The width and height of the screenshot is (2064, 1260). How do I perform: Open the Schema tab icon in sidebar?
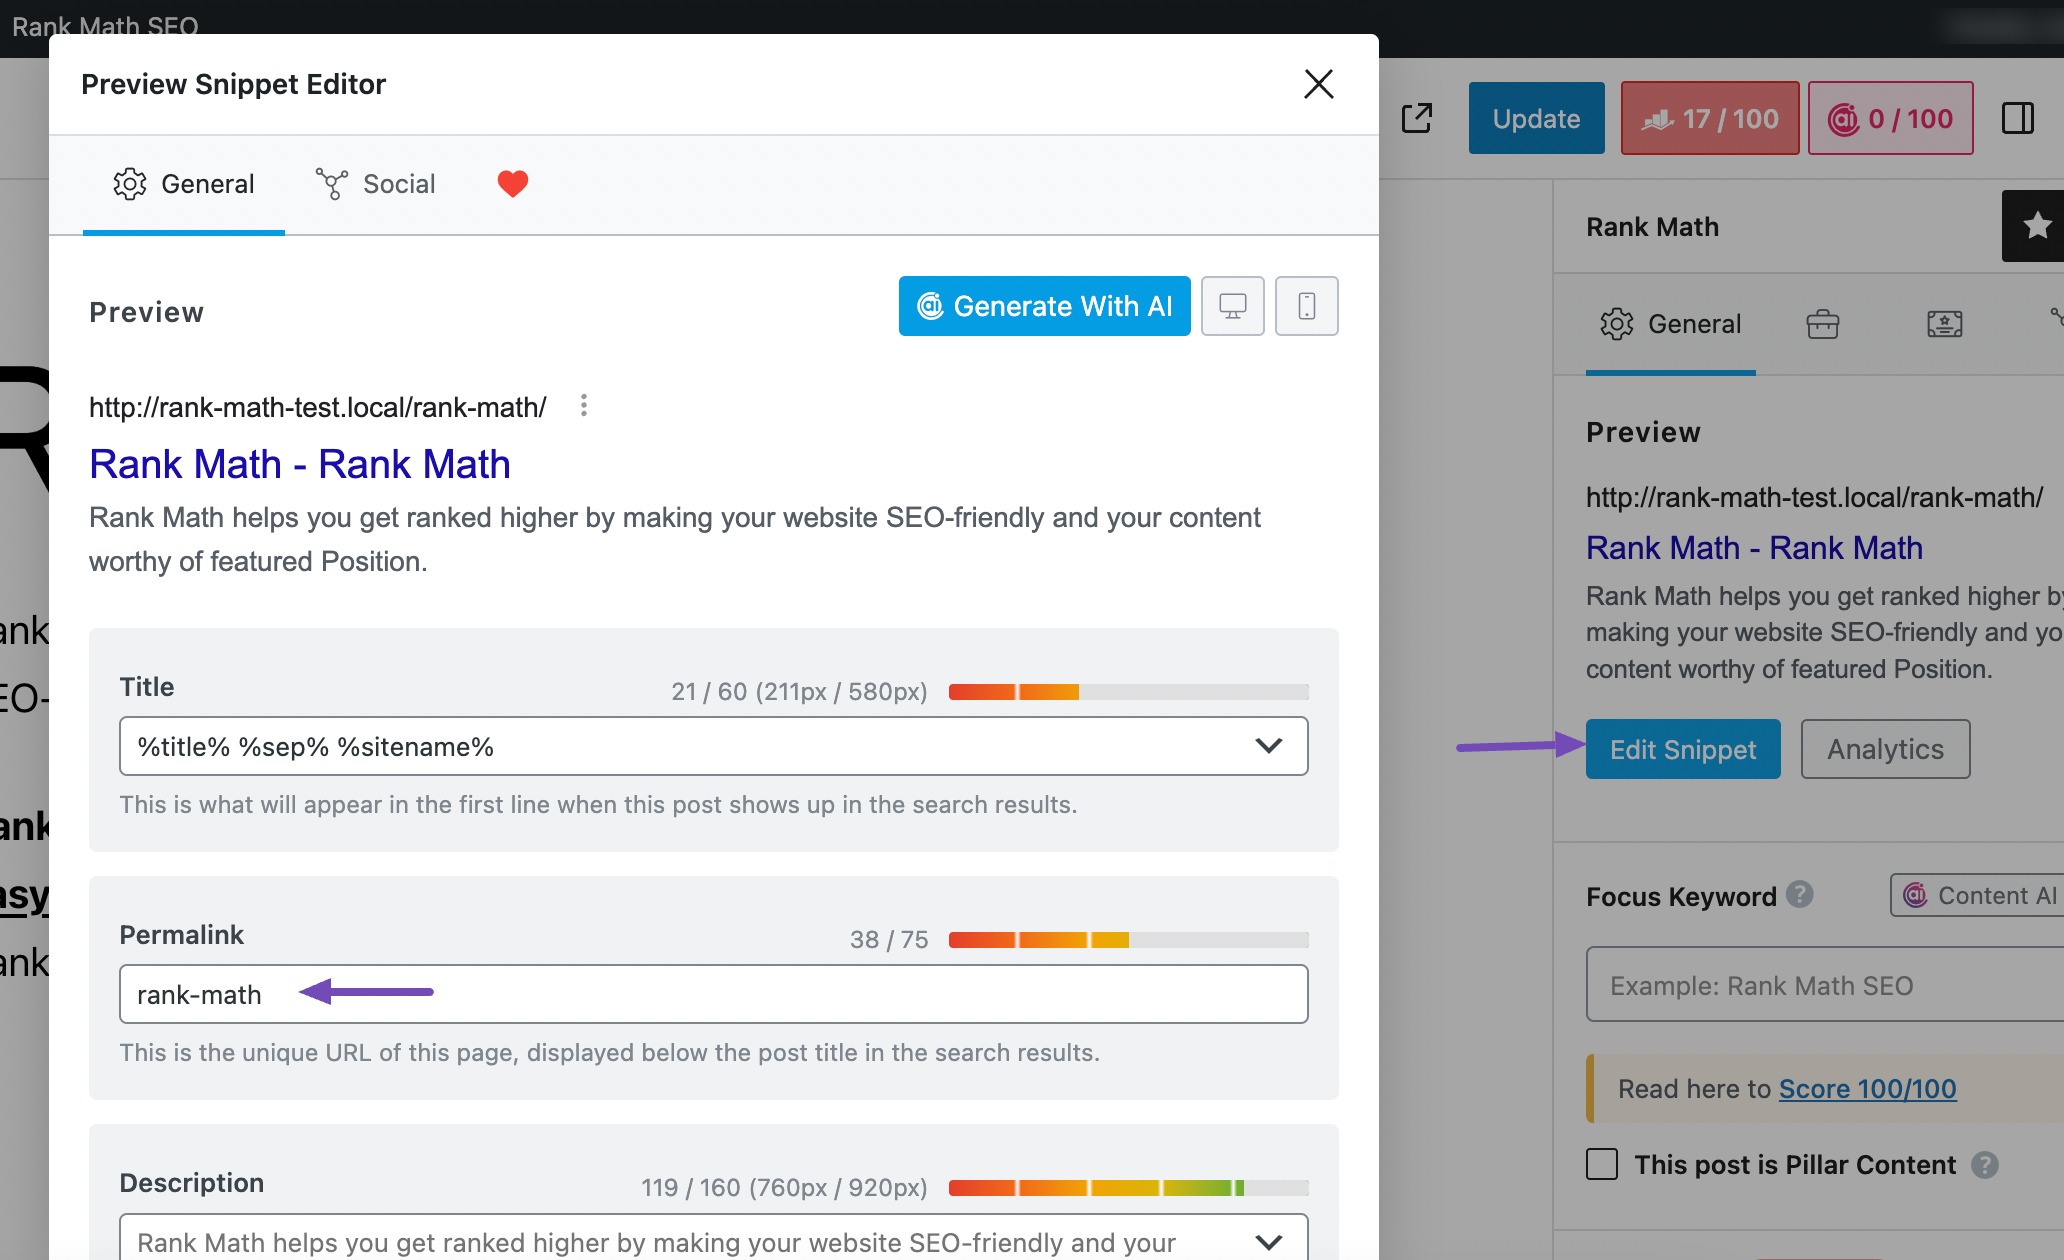point(1945,324)
